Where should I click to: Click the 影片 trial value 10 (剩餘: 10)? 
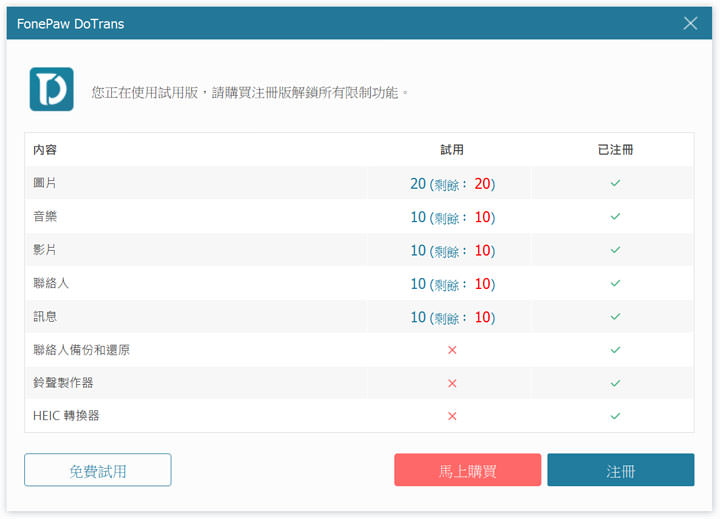coord(453,251)
